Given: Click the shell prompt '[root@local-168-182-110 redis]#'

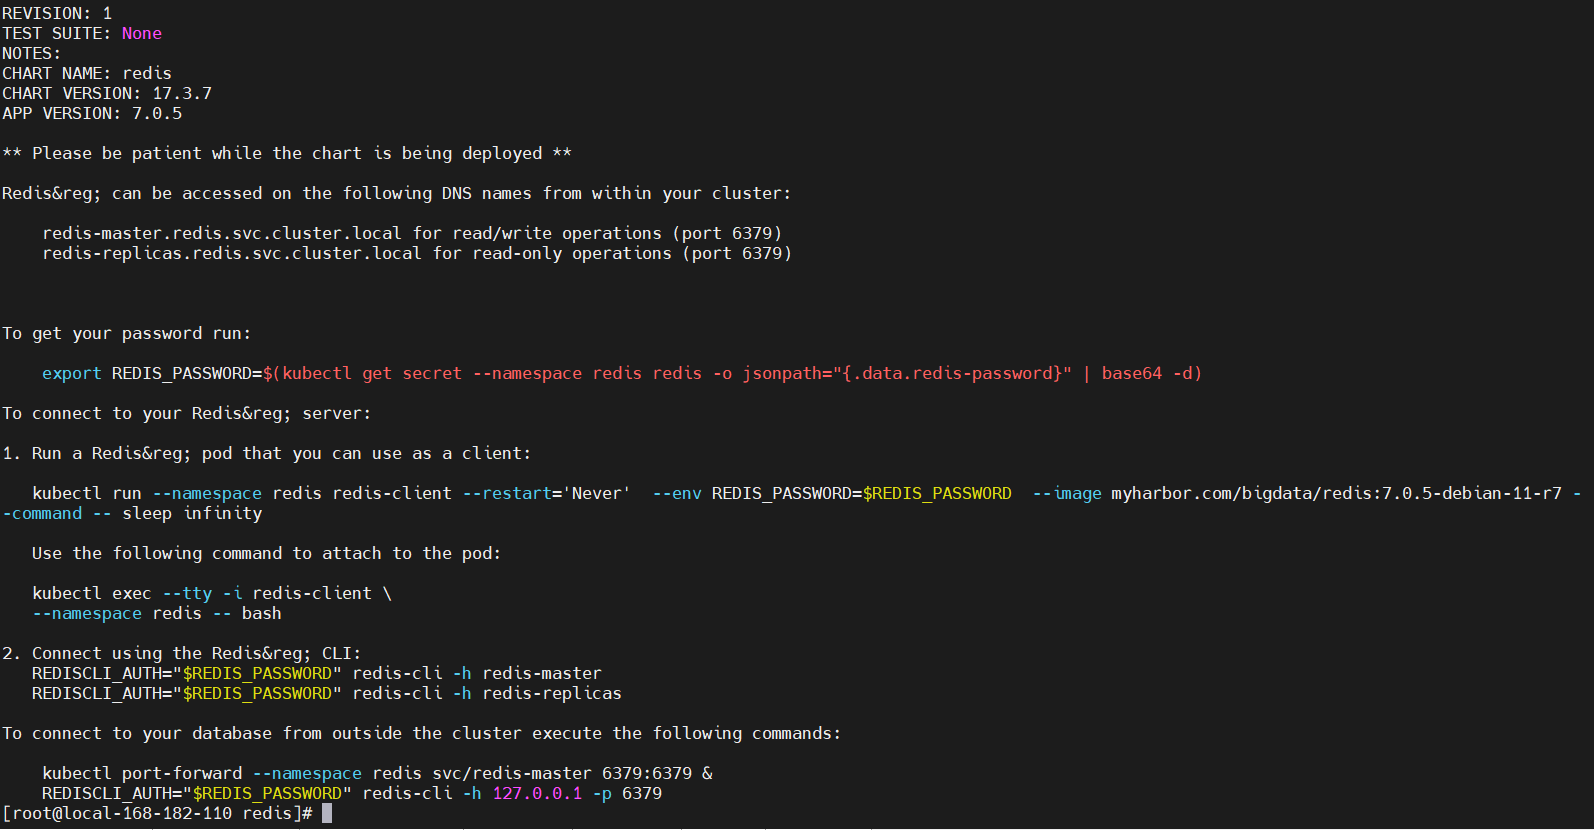Looking at the screenshot, I should 157,813.
